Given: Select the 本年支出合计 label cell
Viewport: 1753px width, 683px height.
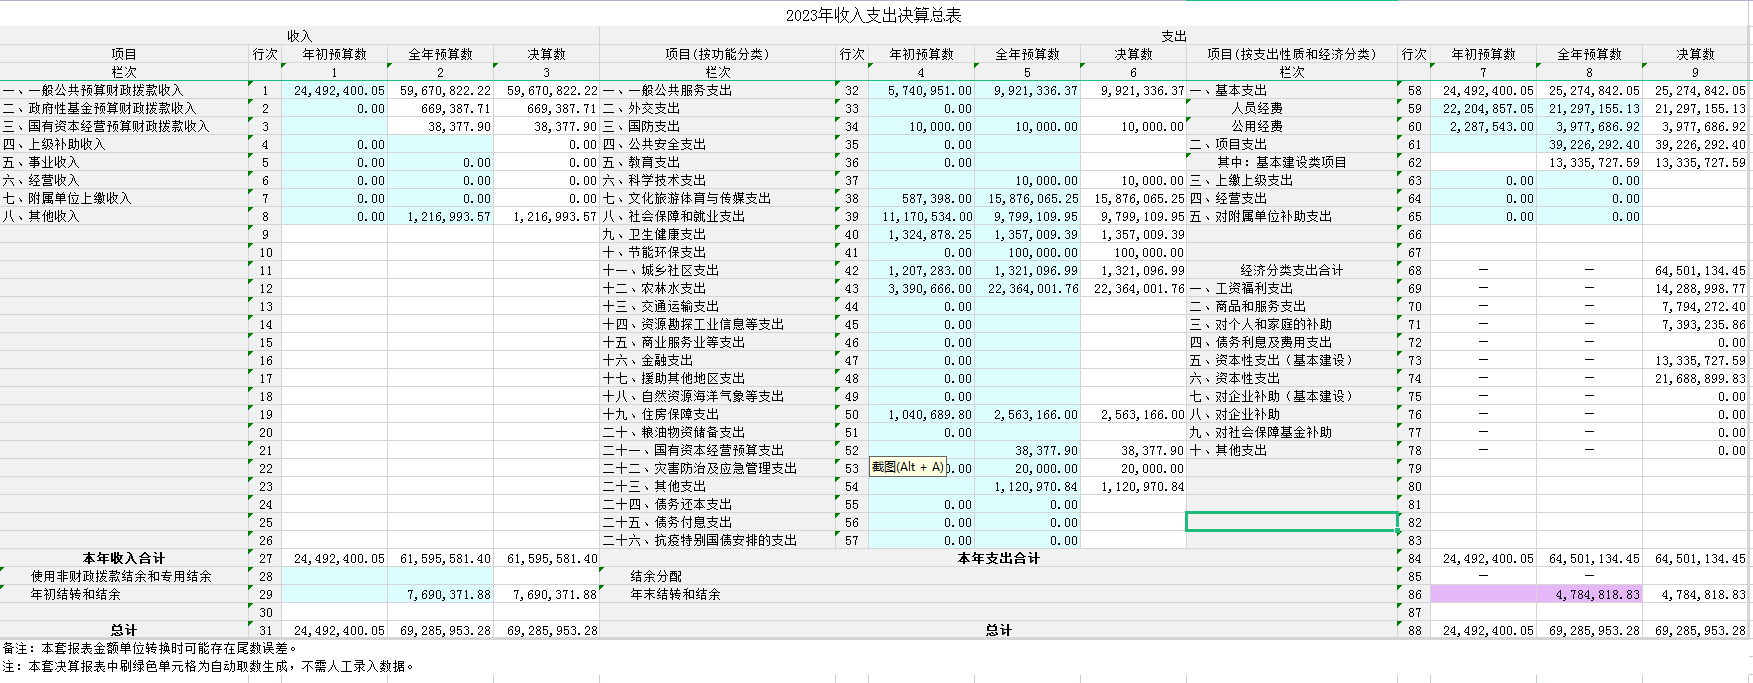Looking at the screenshot, I should pos(998,558).
